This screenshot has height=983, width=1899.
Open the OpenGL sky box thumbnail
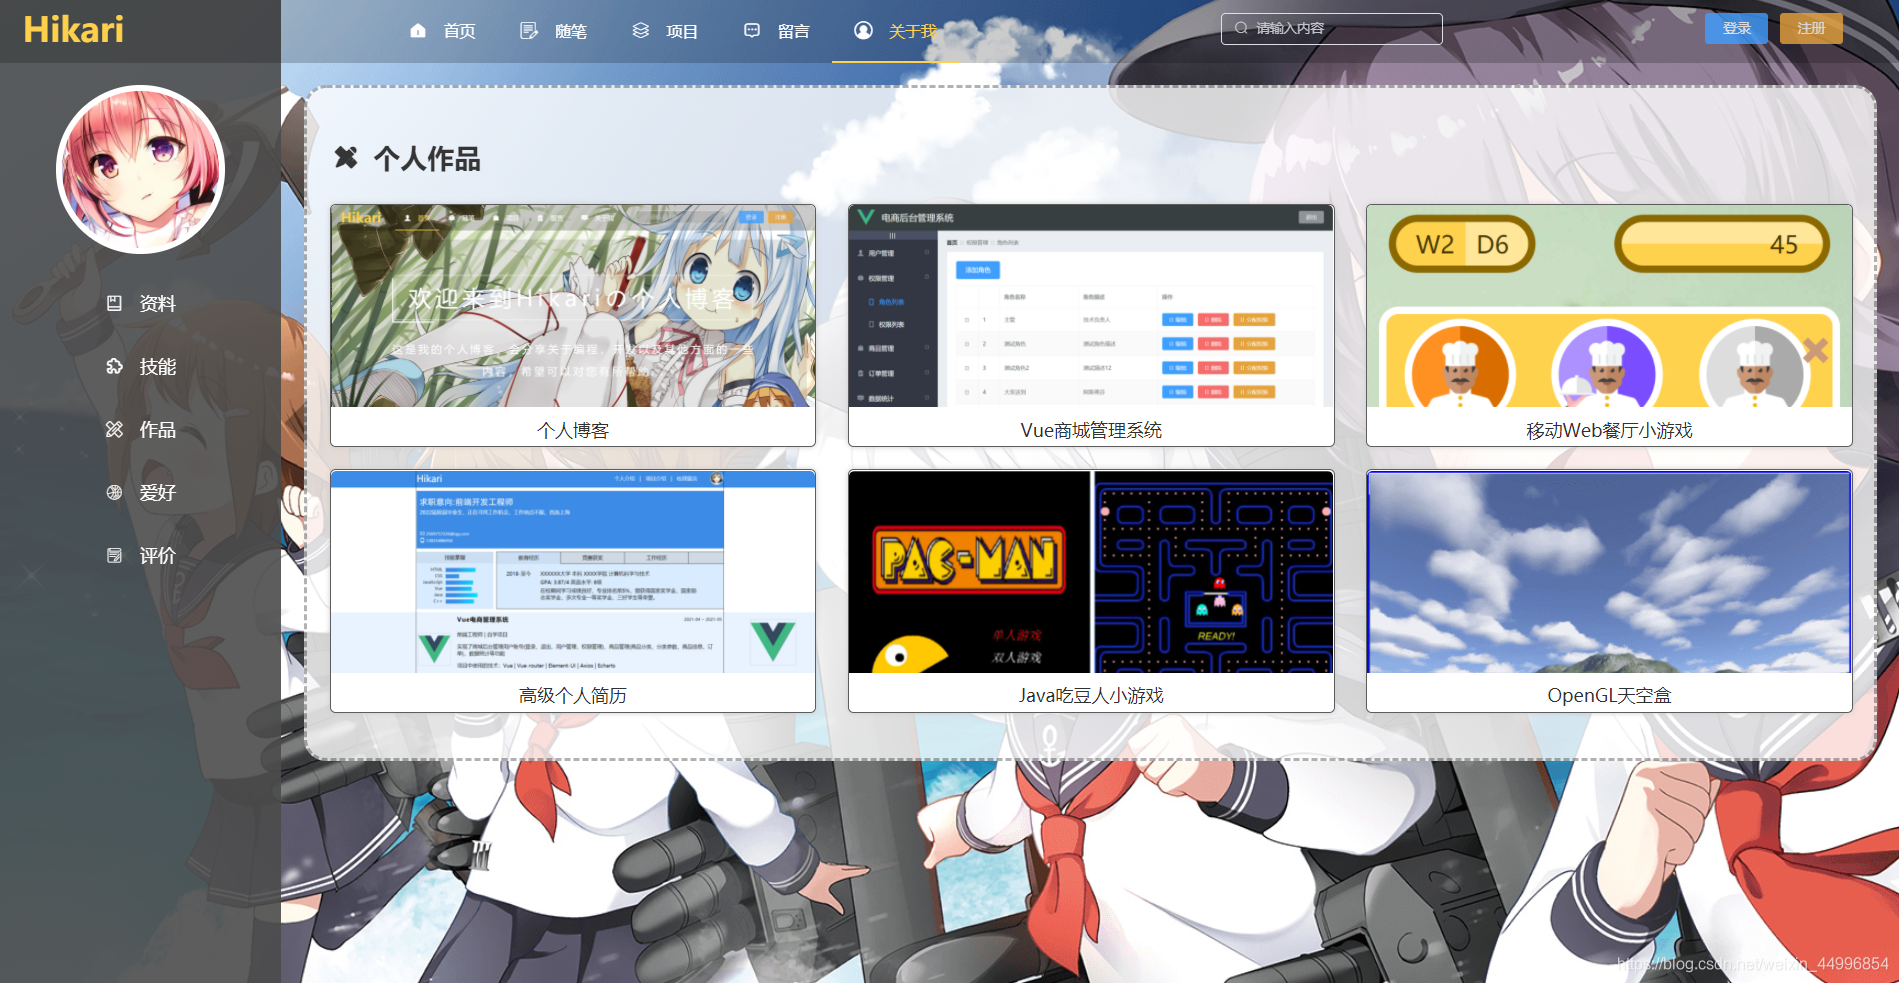(x=1609, y=571)
